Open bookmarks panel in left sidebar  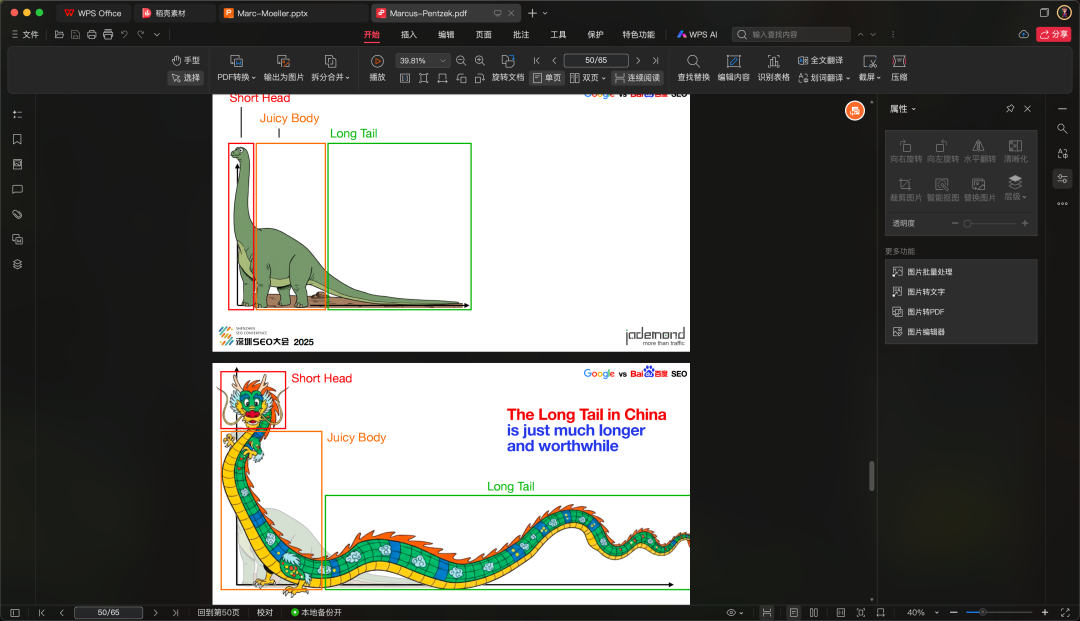pyautogui.click(x=17, y=139)
